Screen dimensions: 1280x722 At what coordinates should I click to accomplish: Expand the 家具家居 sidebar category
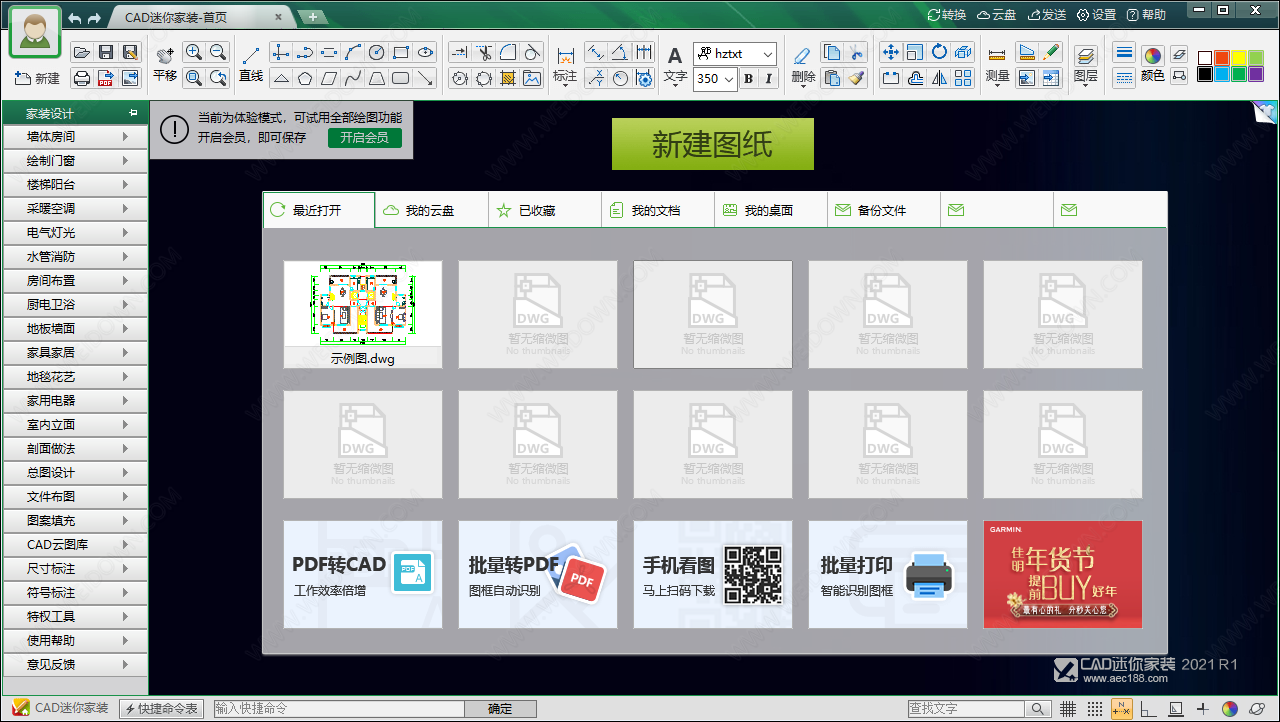pos(75,352)
